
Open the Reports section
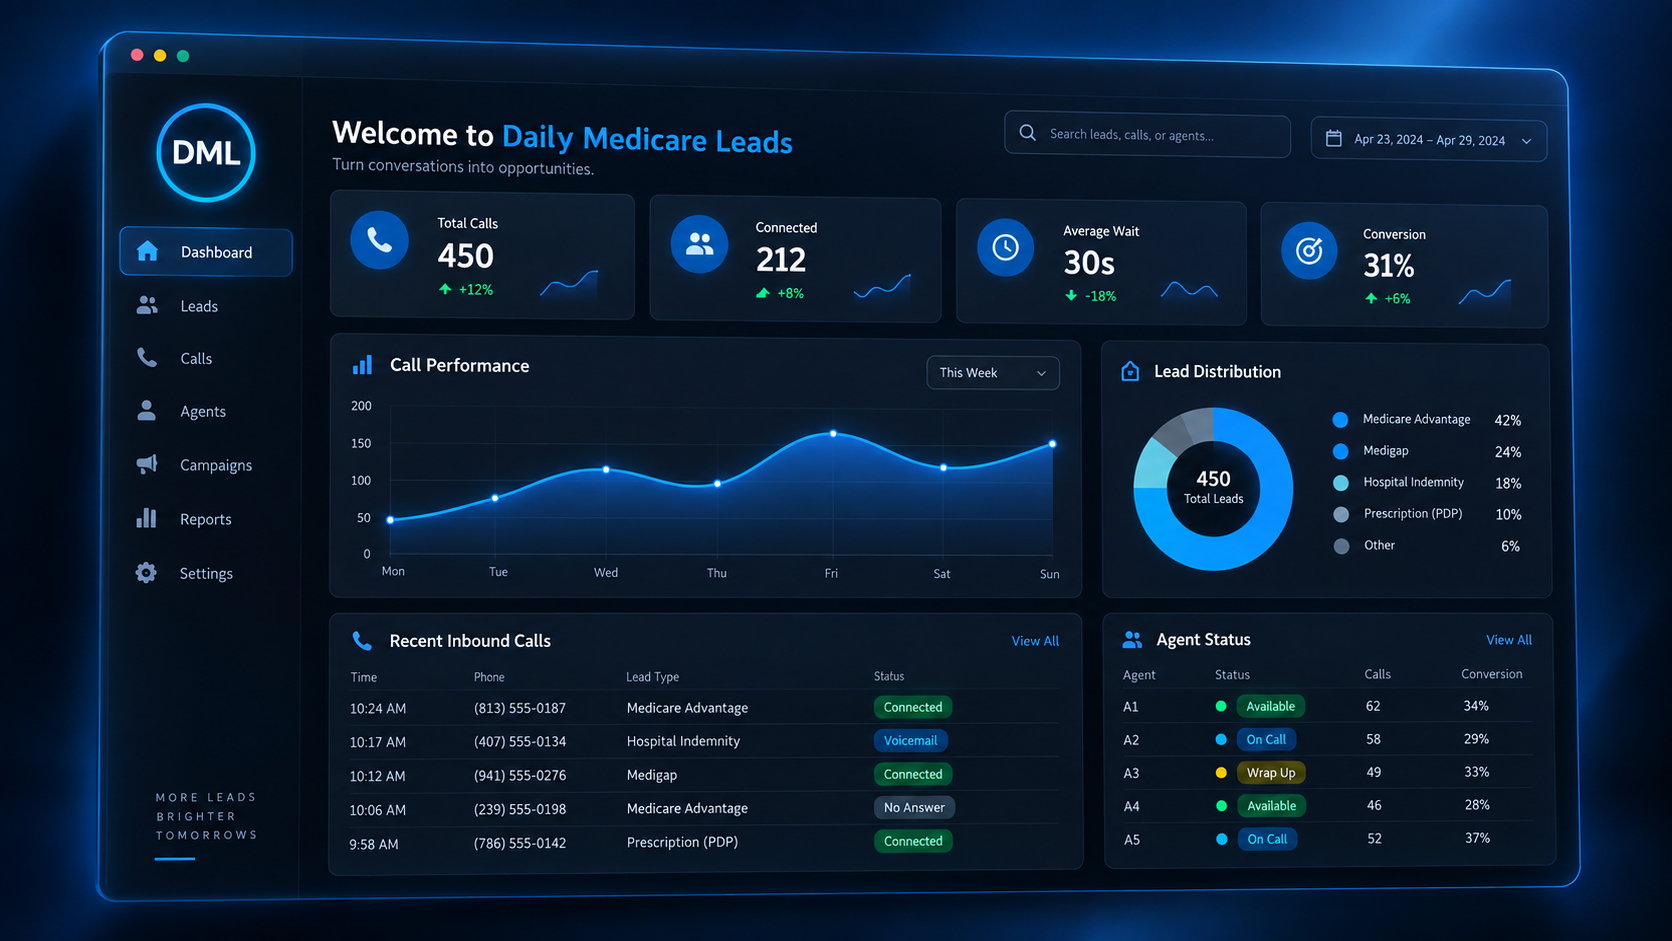coord(205,519)
